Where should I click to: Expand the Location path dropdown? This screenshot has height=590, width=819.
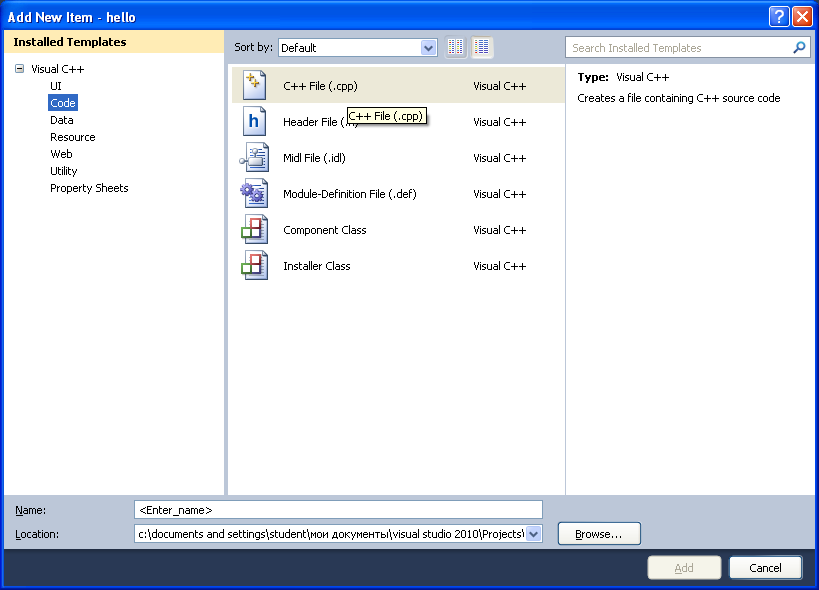533,534
